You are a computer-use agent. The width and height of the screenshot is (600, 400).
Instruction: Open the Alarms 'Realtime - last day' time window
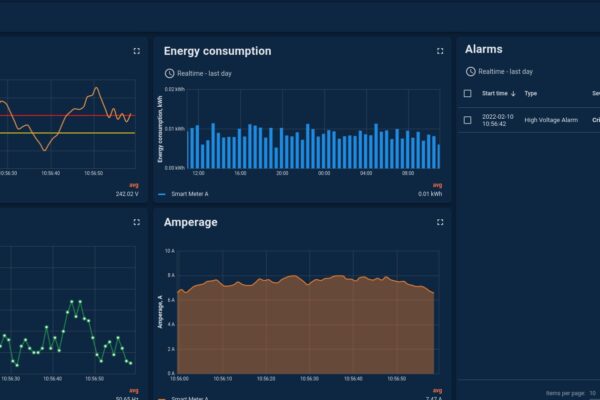[505, 72]
